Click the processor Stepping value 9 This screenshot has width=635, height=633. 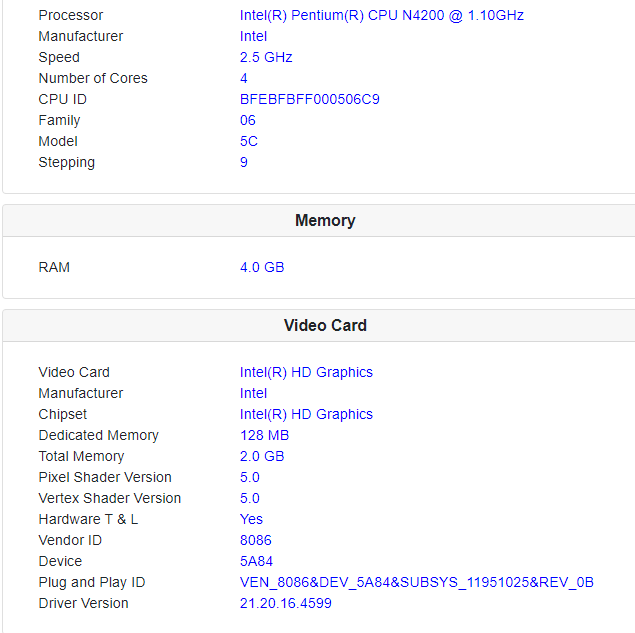click(244, 162)
